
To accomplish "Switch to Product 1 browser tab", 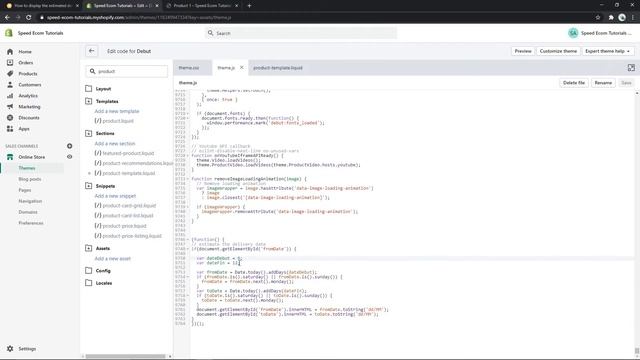I will [202, 6].
